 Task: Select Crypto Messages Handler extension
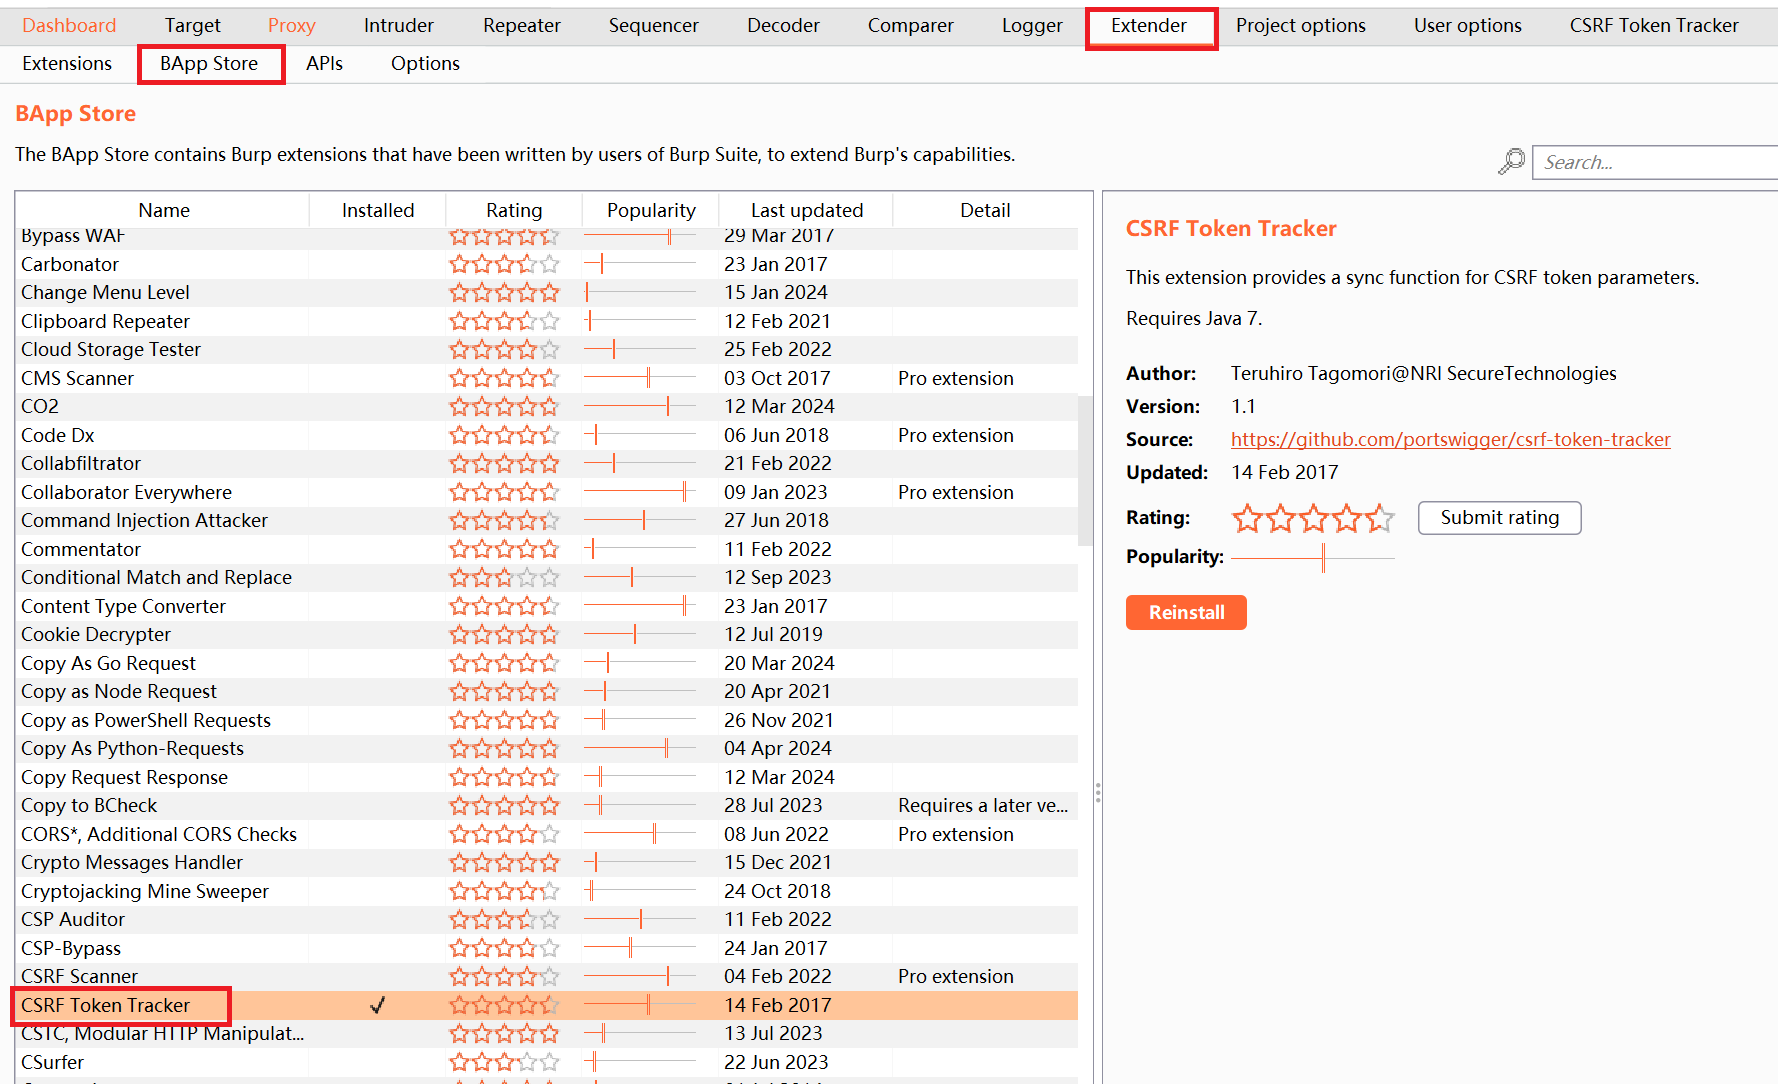tap(547, 862)
